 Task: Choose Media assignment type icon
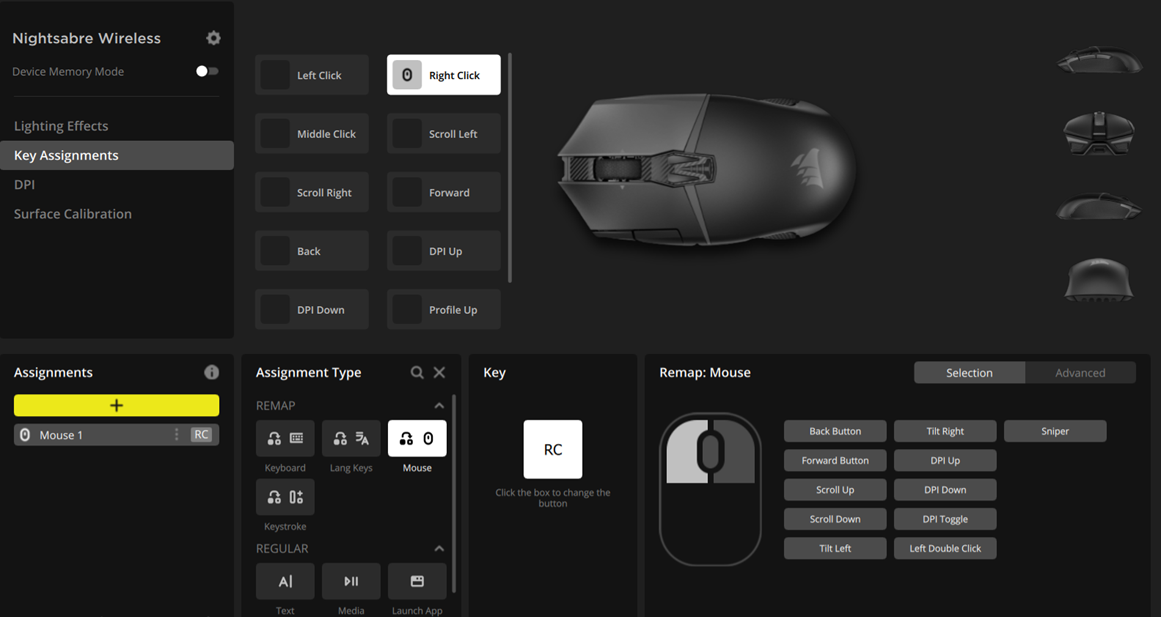coord(351,581)
